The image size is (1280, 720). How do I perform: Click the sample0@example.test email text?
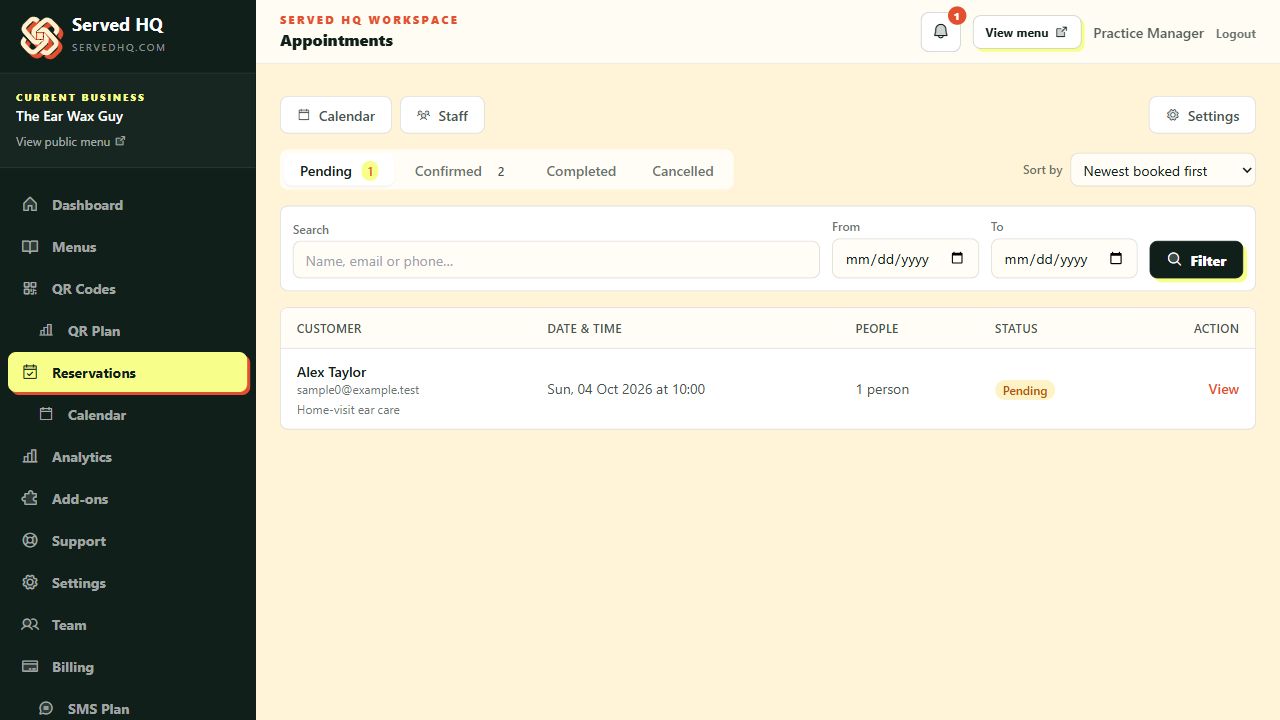pyautogui.click(x=358, y=390)
